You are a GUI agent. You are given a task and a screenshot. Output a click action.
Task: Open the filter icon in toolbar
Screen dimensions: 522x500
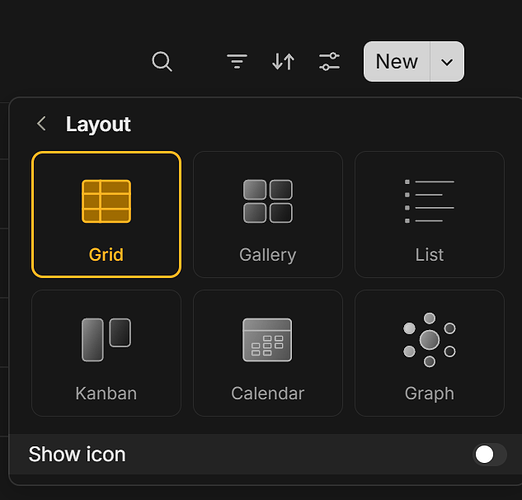[x=237, y=61]
